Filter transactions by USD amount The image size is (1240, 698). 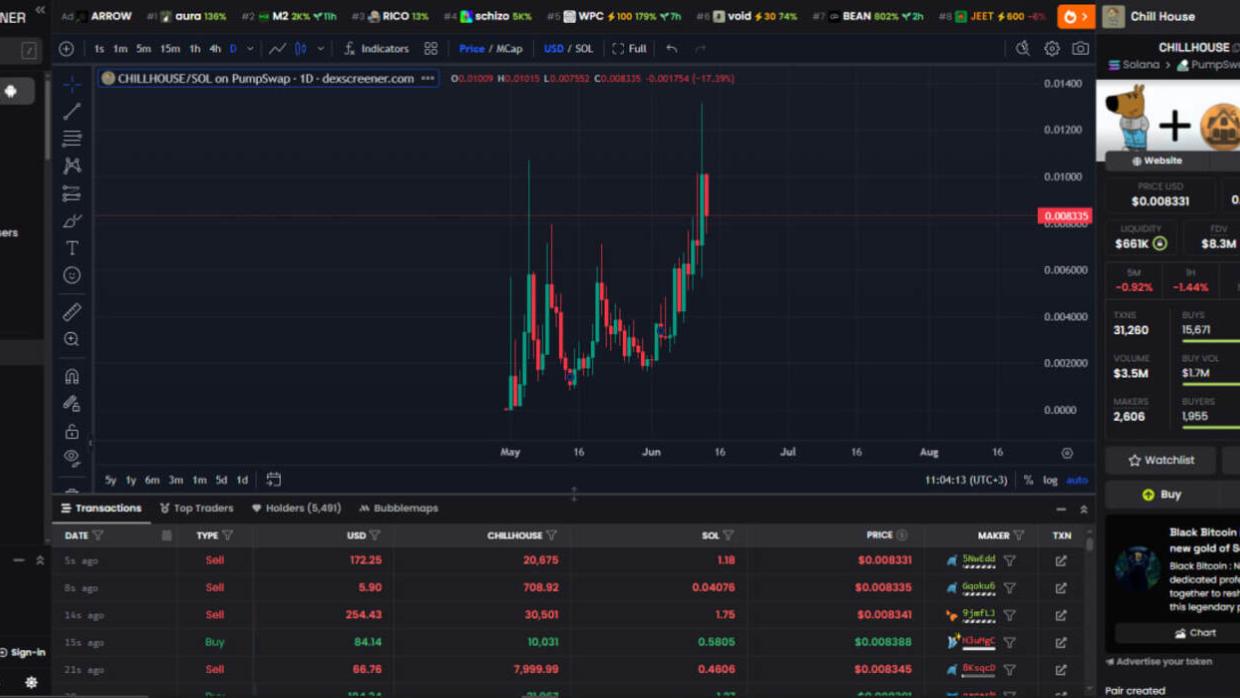click(375, 536)
